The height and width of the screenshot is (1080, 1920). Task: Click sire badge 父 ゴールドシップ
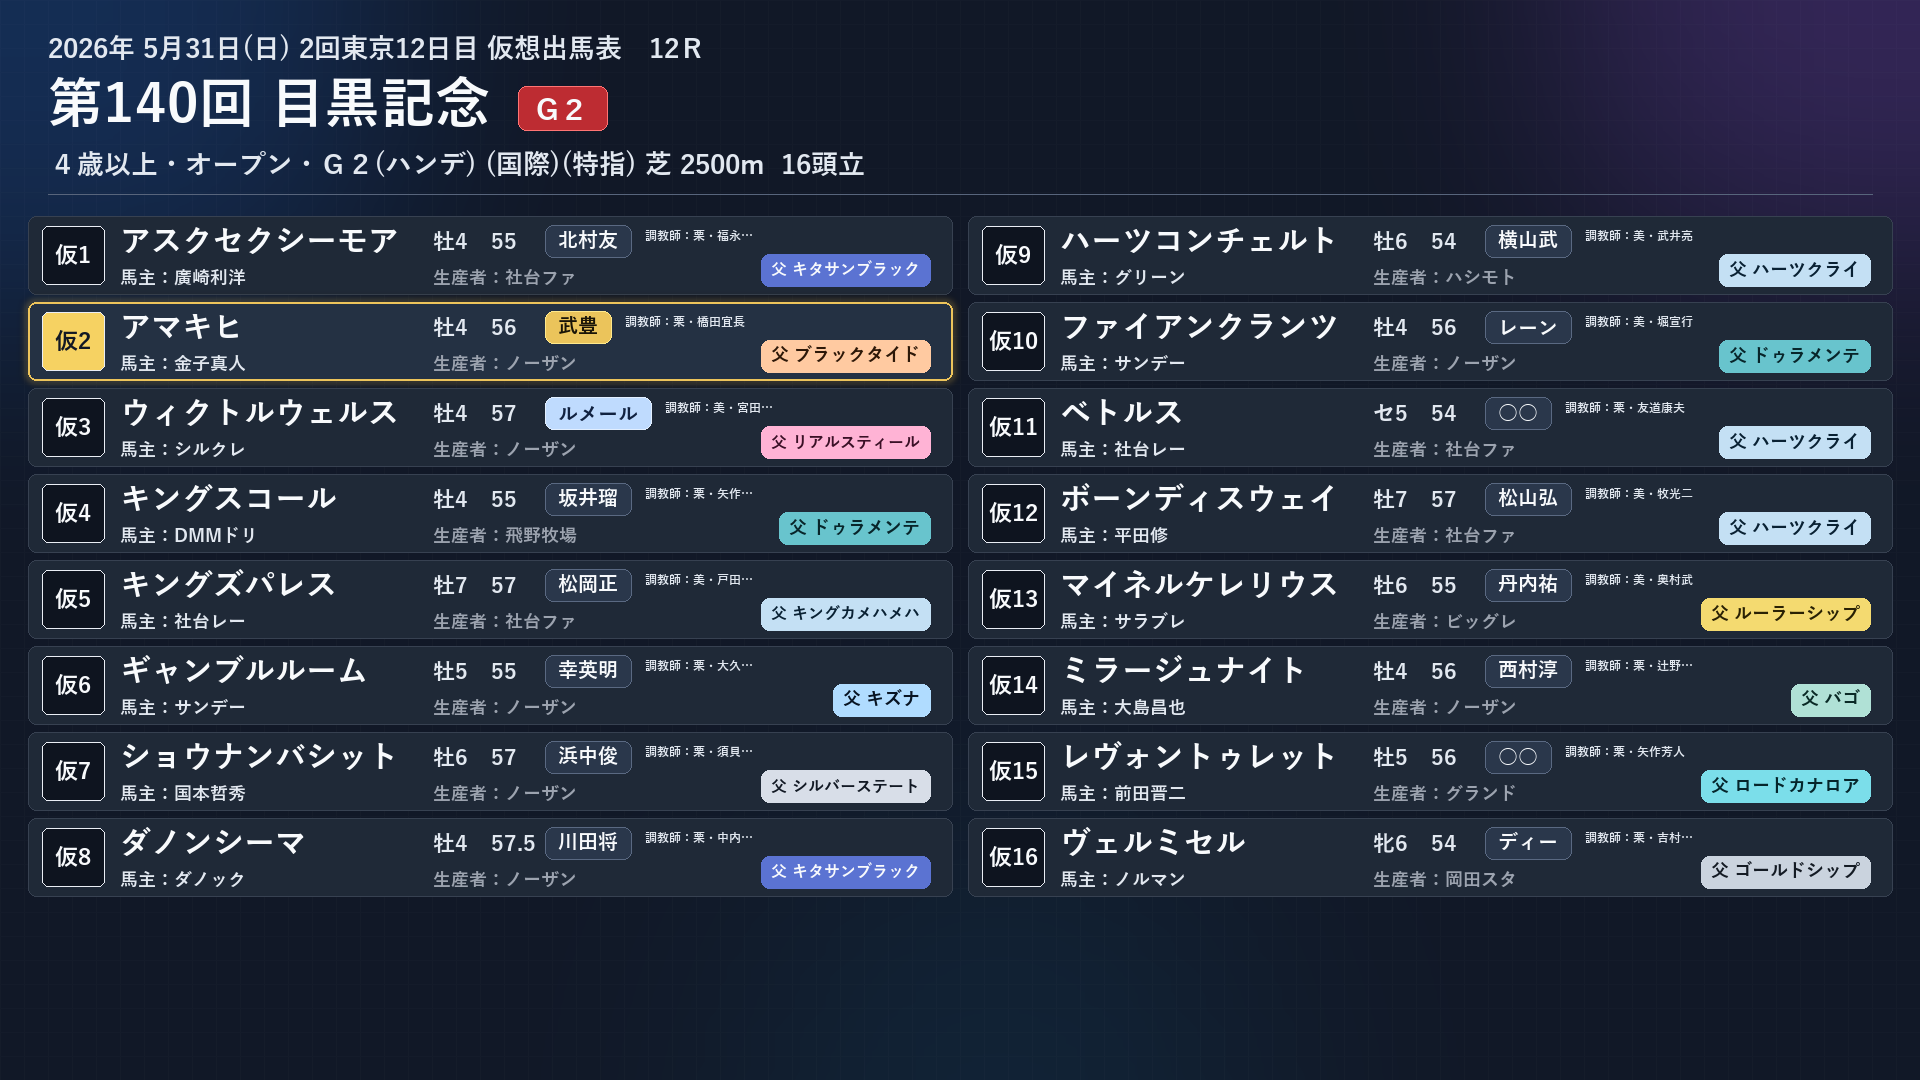coord(1786,872)
